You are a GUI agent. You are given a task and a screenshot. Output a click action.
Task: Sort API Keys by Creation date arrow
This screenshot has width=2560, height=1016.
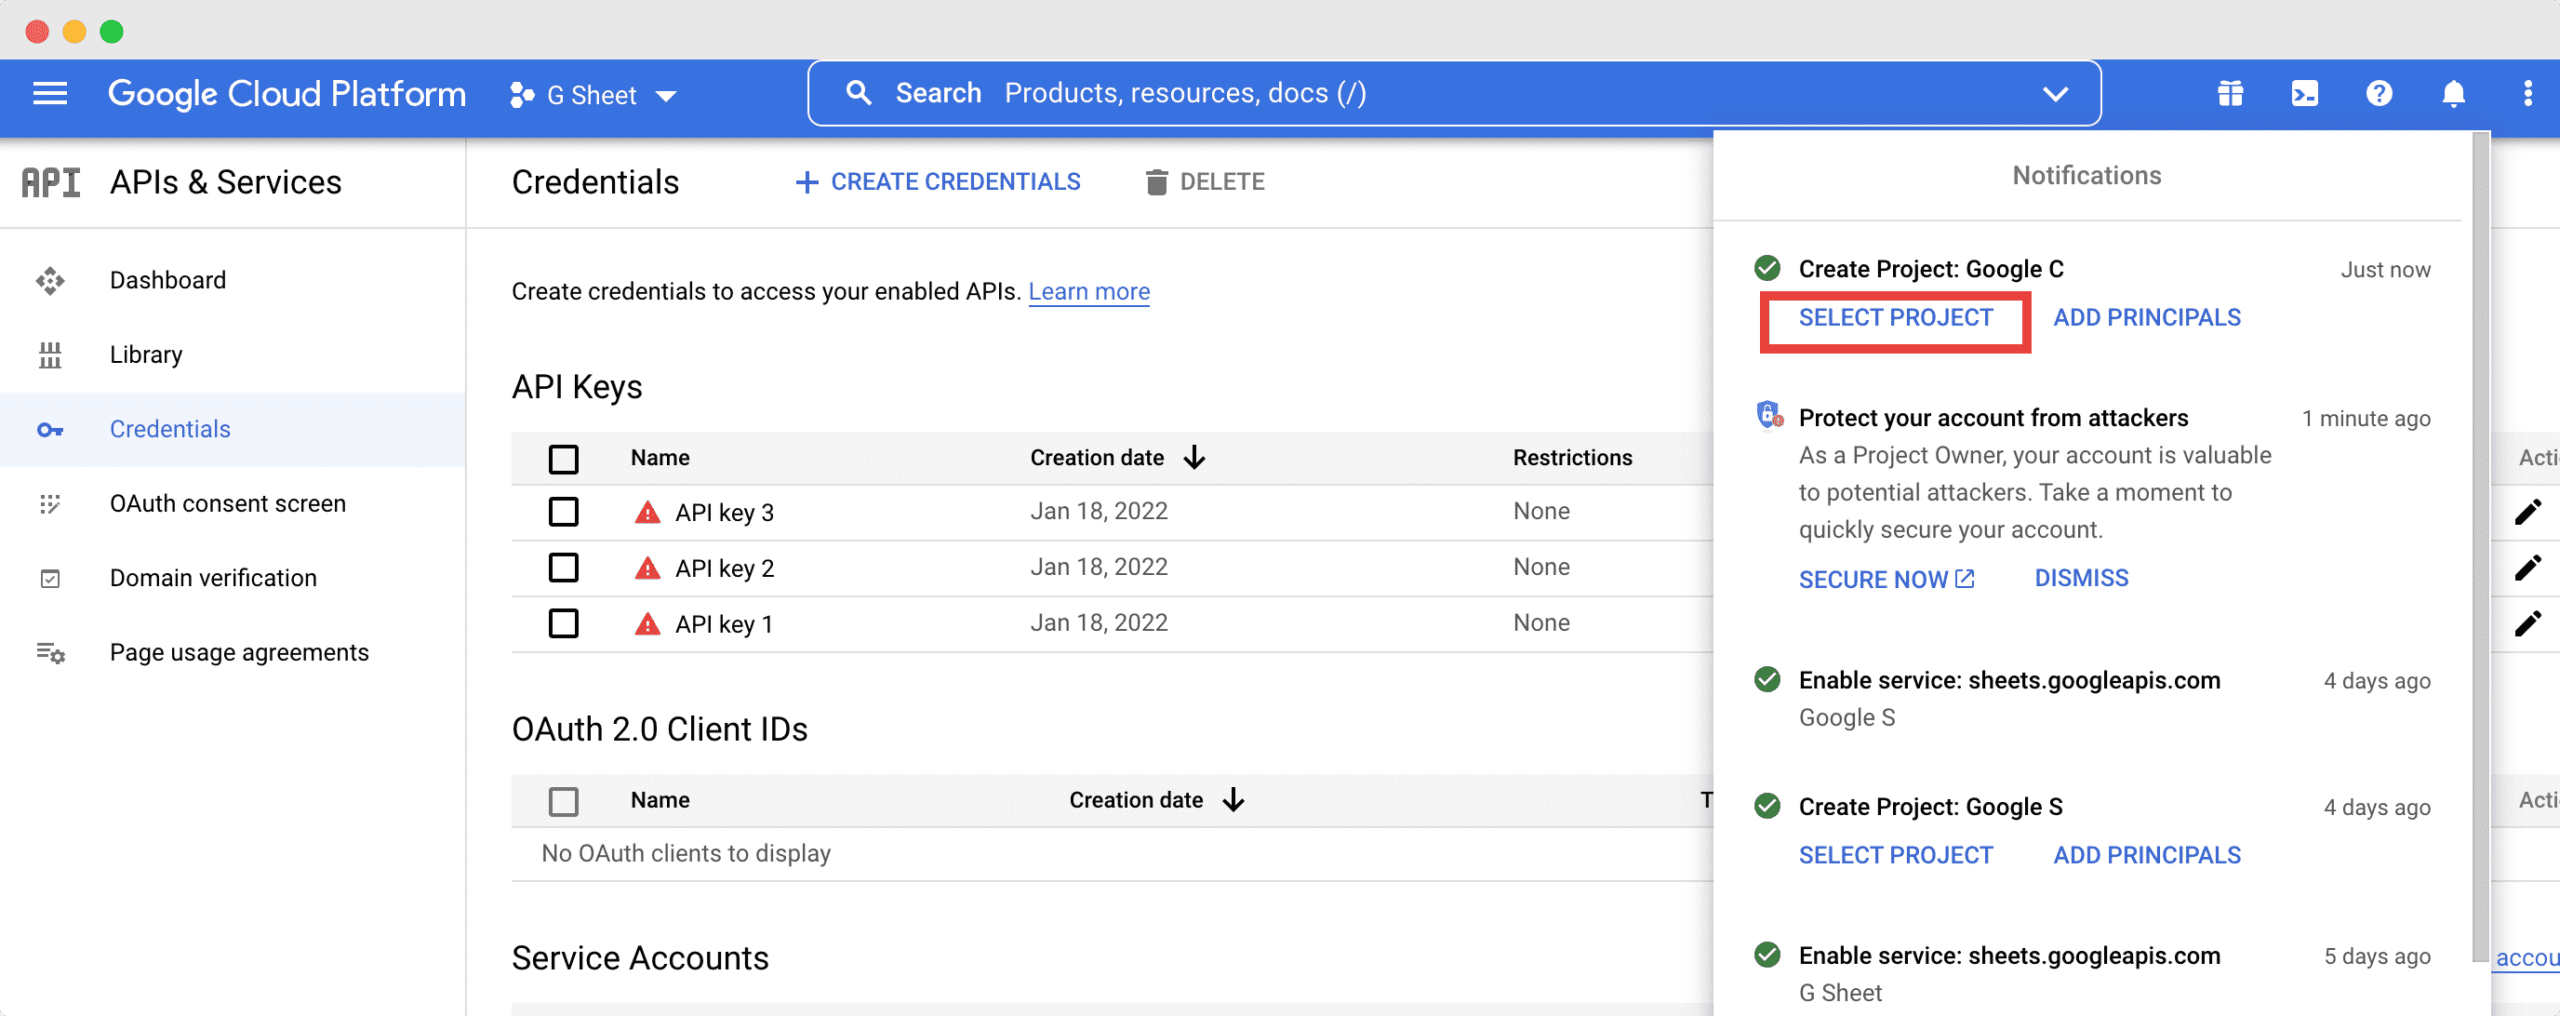1194,458
